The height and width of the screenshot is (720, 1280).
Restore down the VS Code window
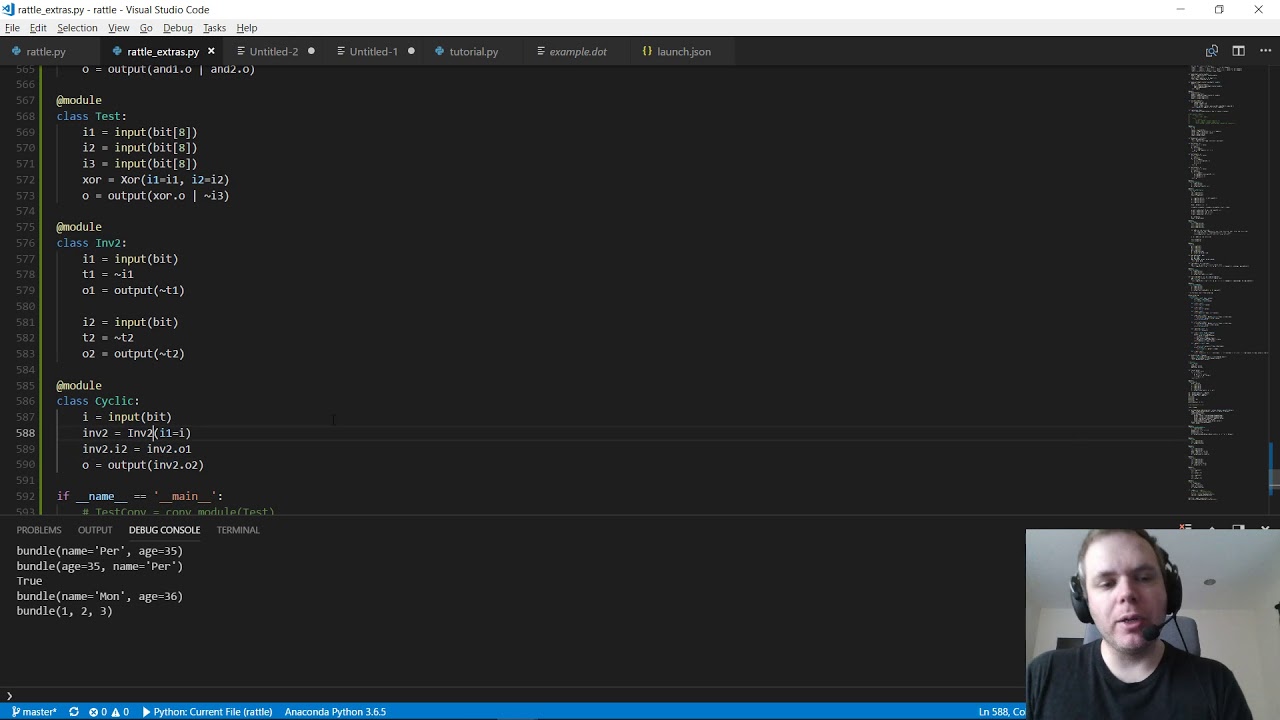click(1219, 9)
